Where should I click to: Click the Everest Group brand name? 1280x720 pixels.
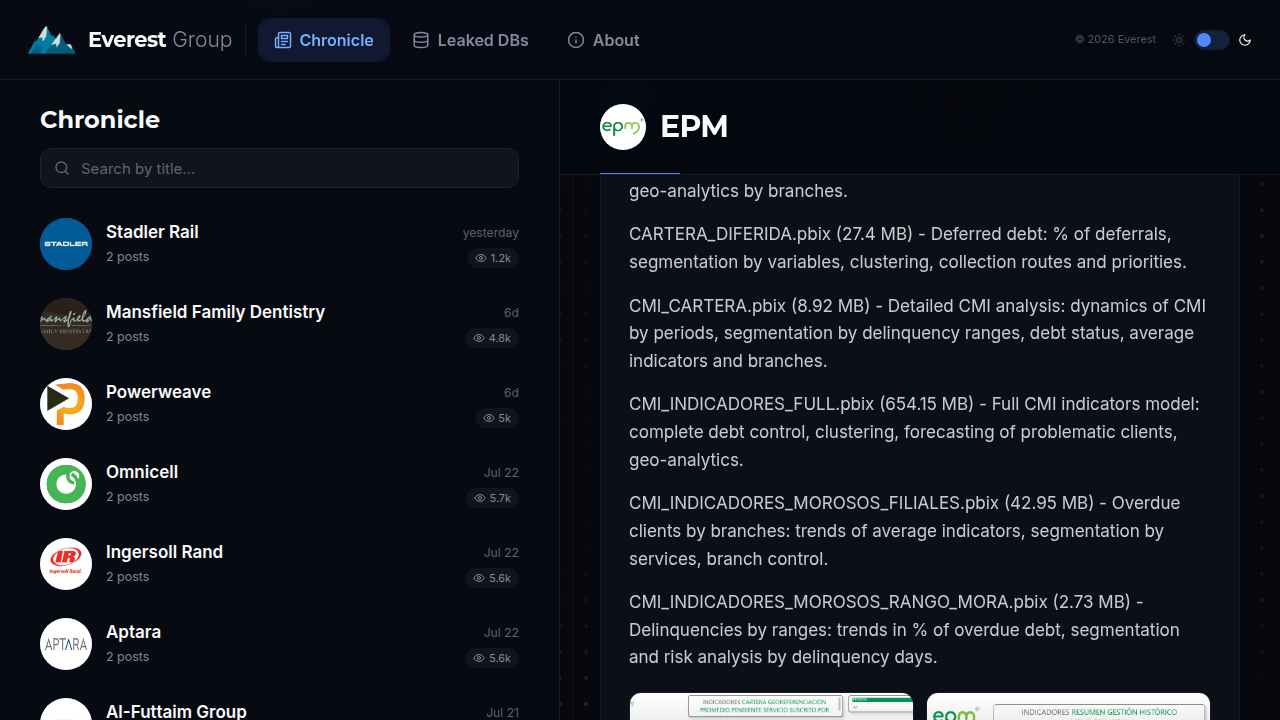[x=160, y=40]
